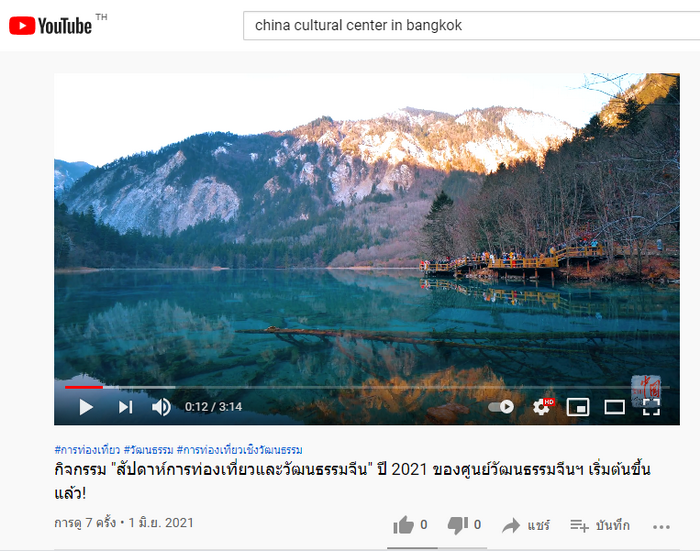Dislike the video with thumbs down
700x551 pixels.
464,525
